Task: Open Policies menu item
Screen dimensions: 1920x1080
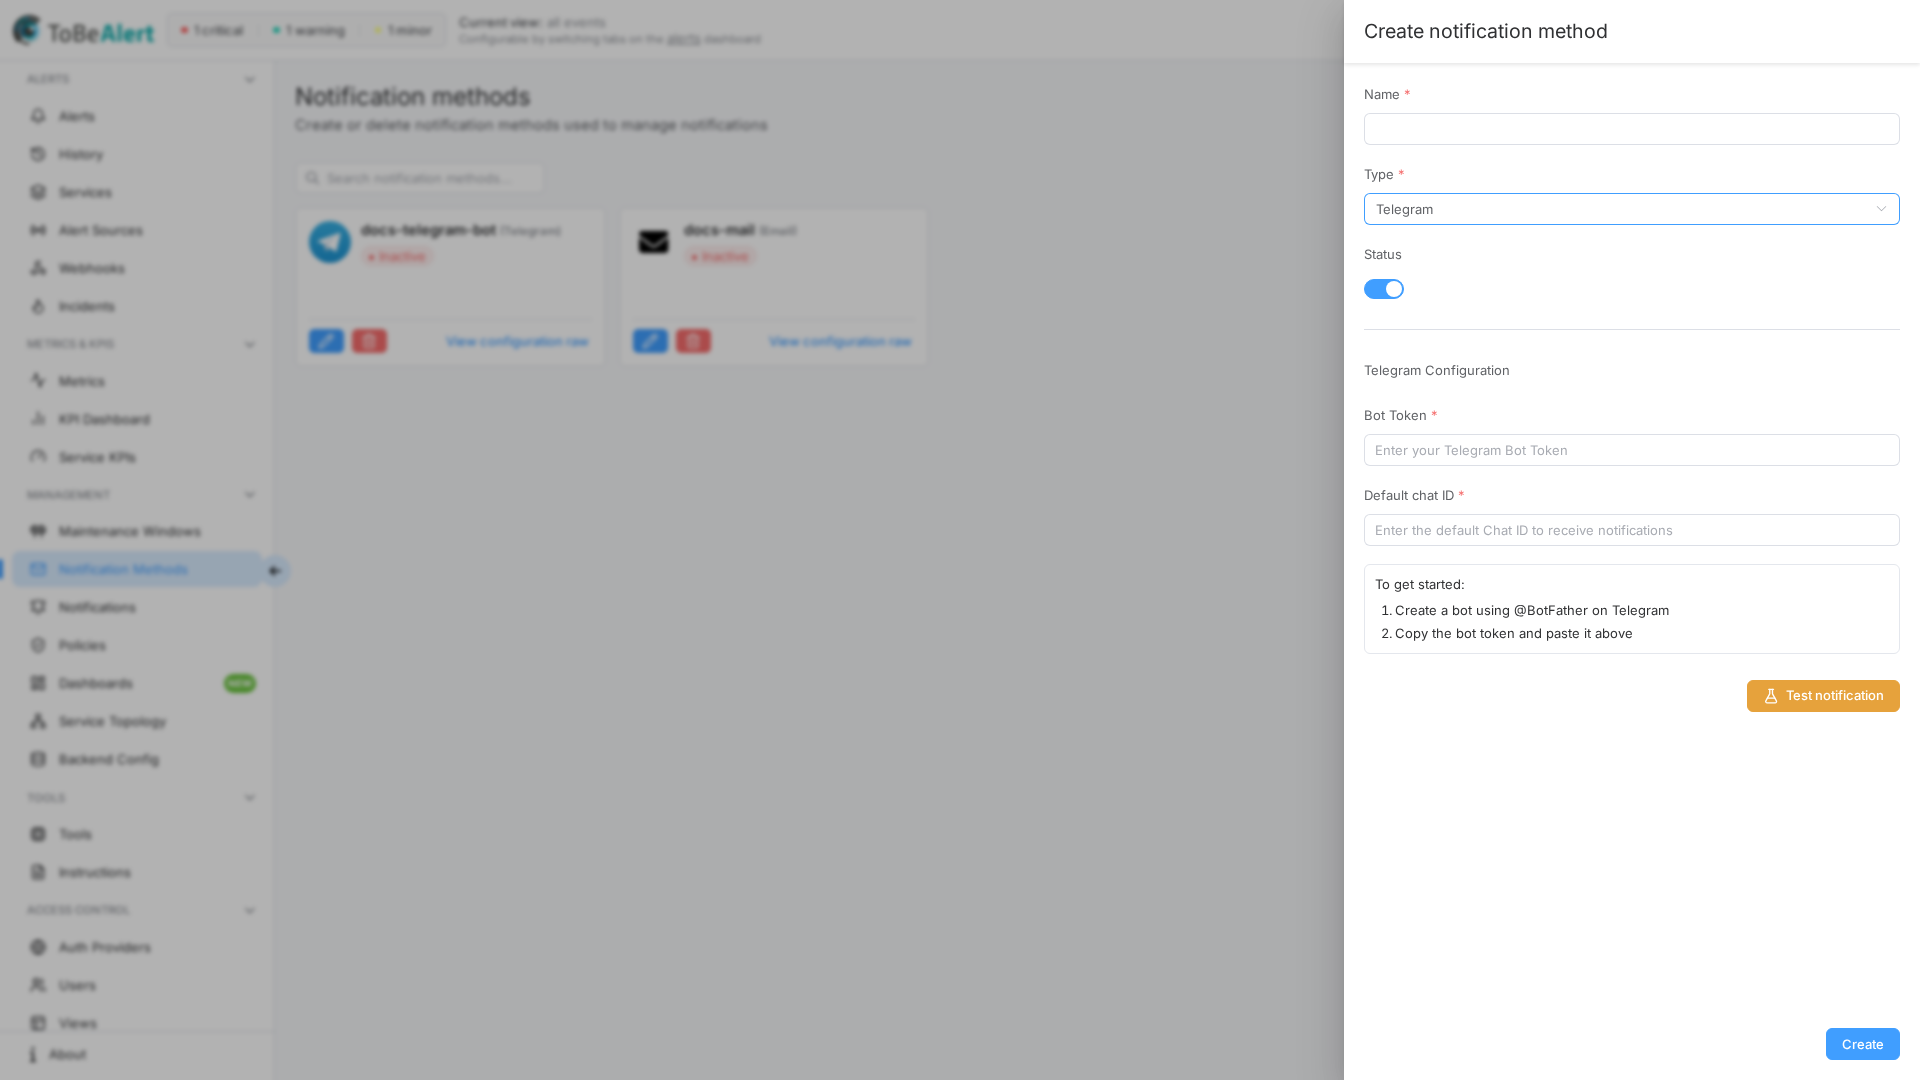Action: [136, 645]
